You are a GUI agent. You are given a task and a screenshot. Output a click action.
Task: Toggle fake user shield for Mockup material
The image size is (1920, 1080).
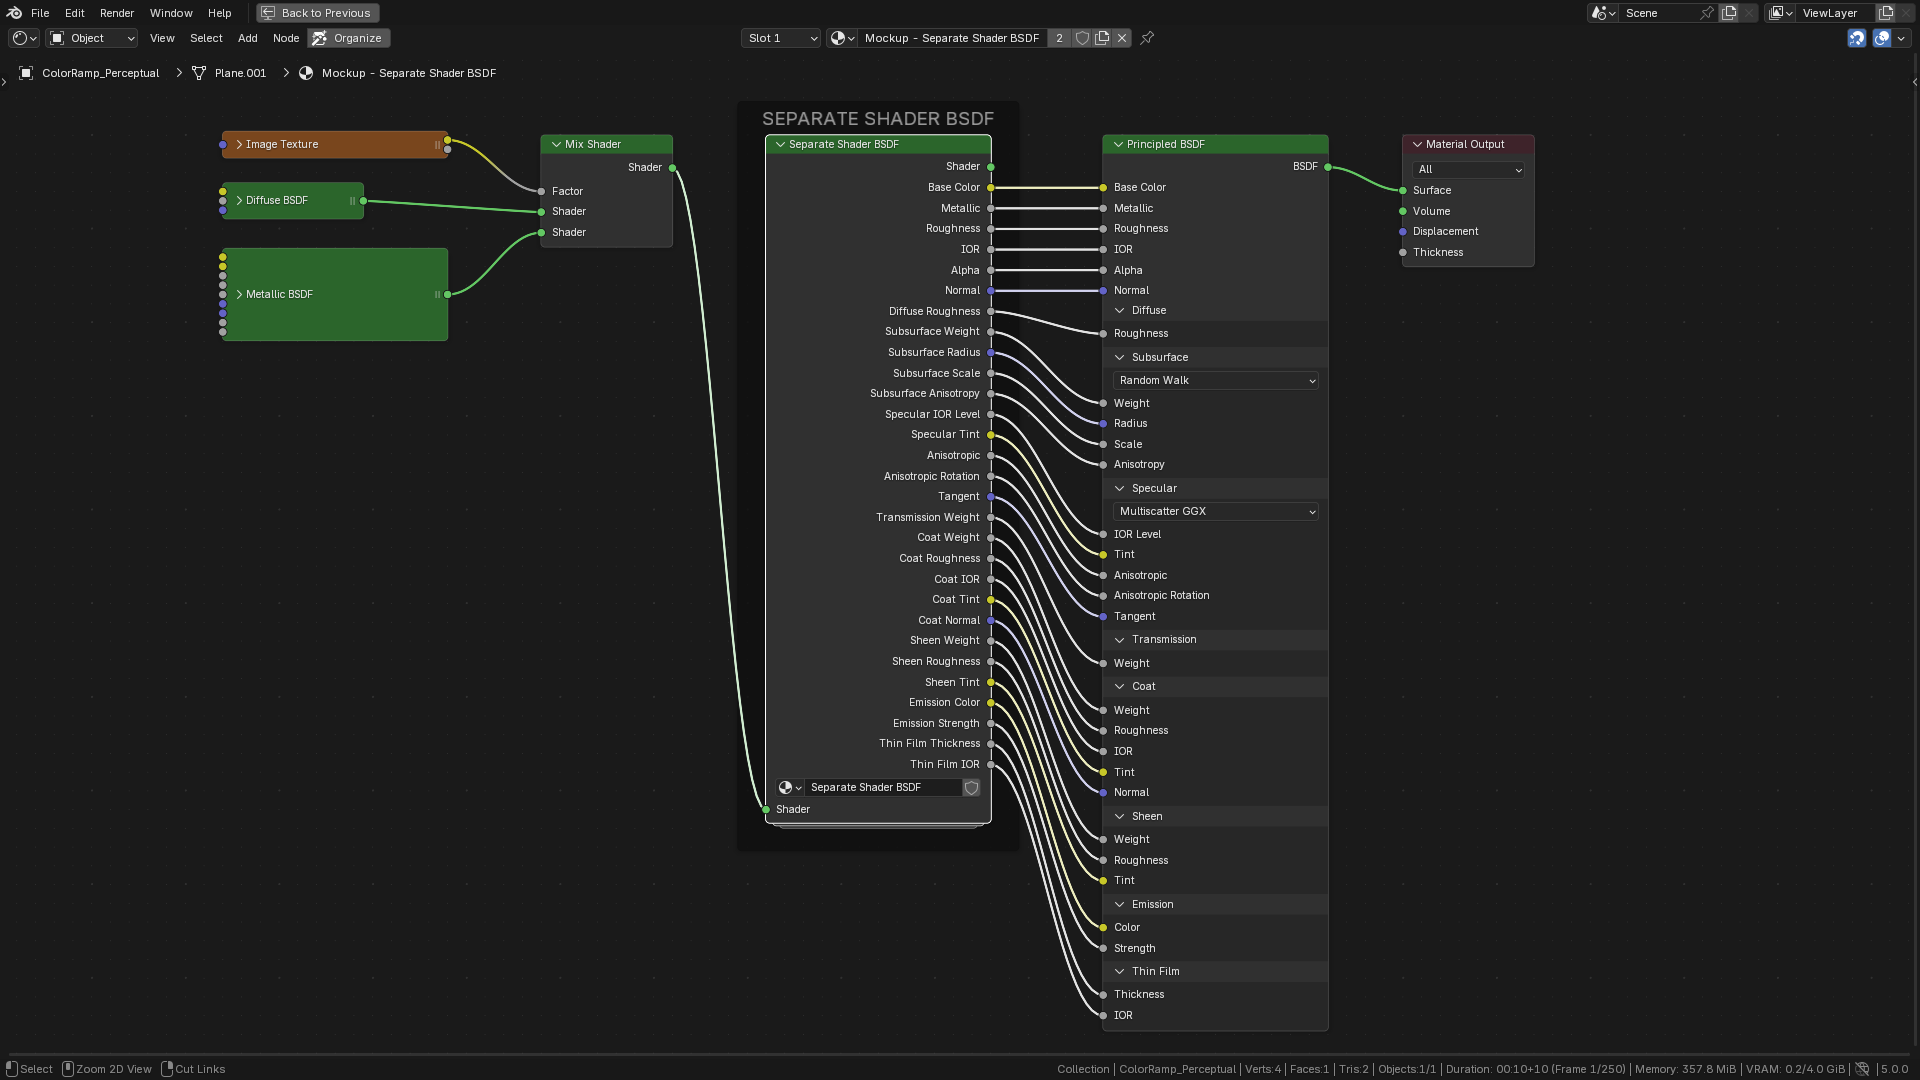1082,38
